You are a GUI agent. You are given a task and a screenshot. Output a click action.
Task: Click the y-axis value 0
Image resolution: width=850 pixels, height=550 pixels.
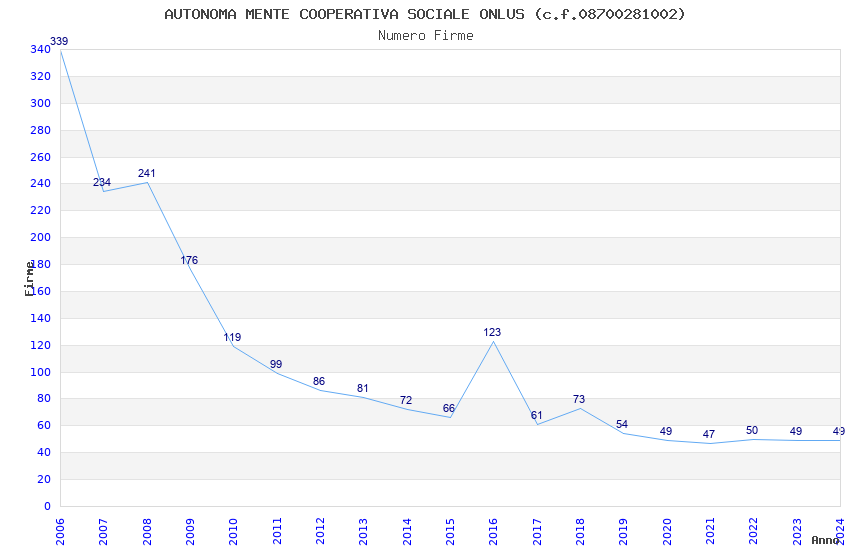pos(48,507)
